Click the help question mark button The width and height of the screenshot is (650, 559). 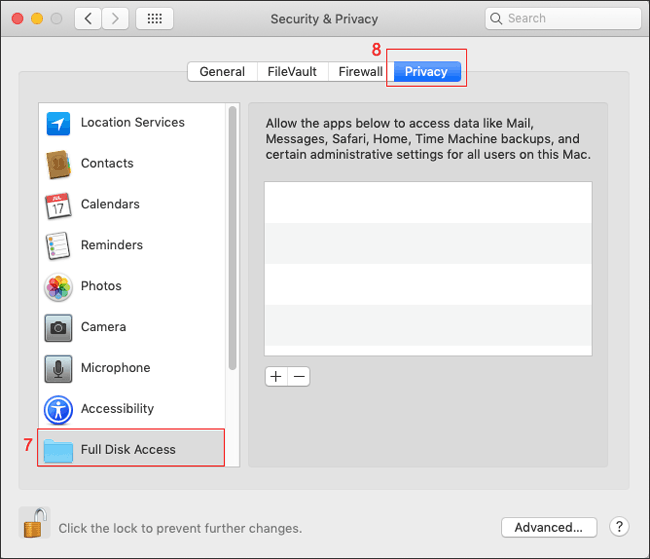(619, 527)
